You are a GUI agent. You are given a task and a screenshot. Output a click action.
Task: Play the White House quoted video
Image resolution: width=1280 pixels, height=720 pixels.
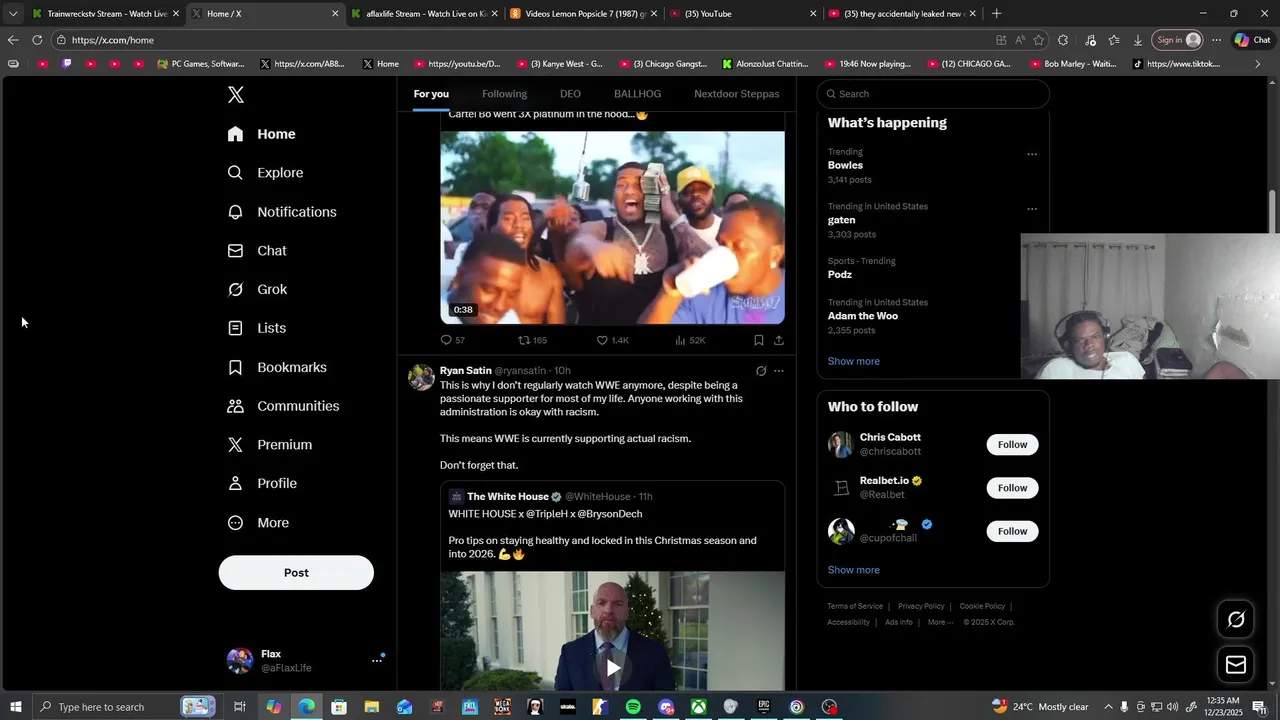(x=613, y=667)
